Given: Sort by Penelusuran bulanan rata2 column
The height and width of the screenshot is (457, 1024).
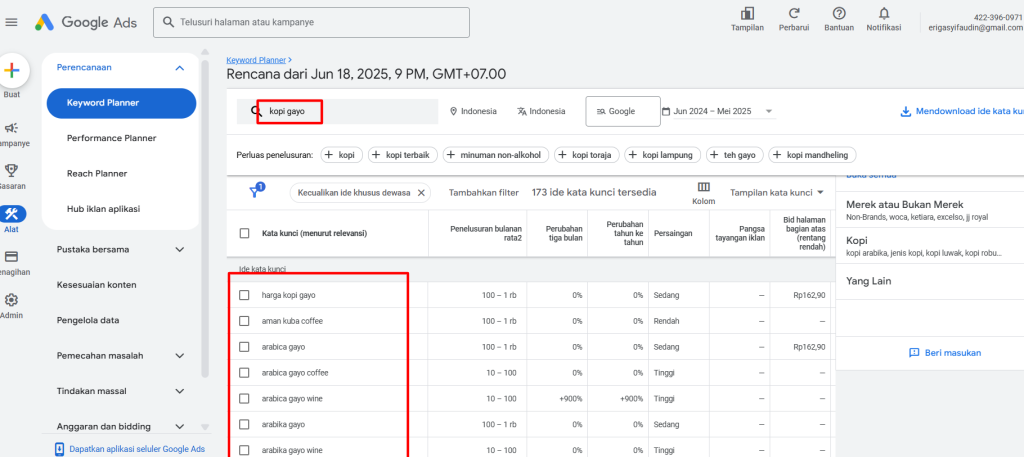Looking at the screenshot, I should click(x=486, y=233).
